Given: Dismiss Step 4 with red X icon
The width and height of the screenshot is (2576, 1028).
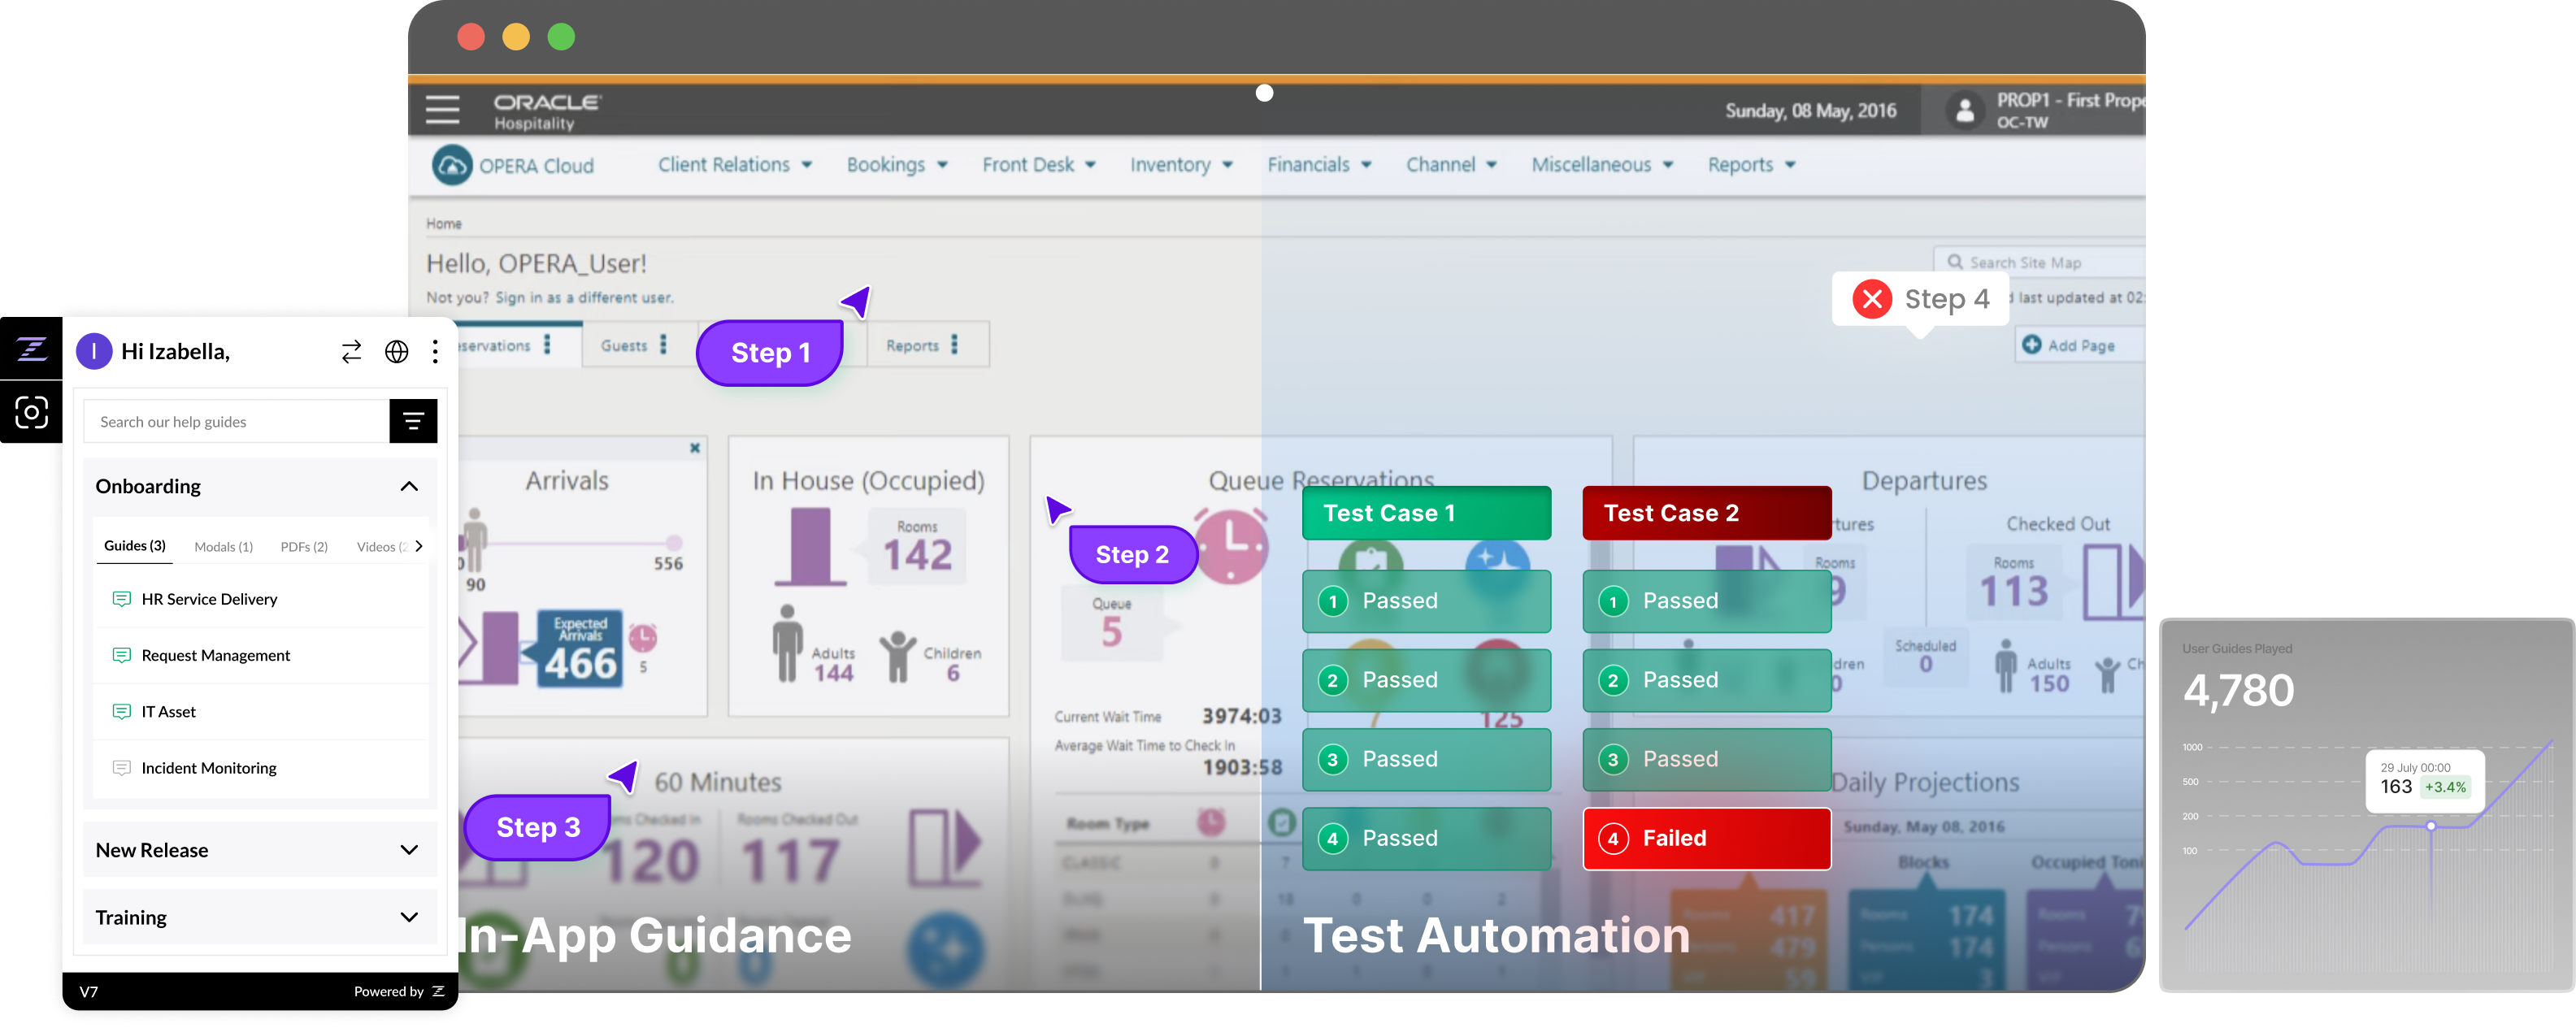Looking at the screenshot, I should click(1872, 299).
